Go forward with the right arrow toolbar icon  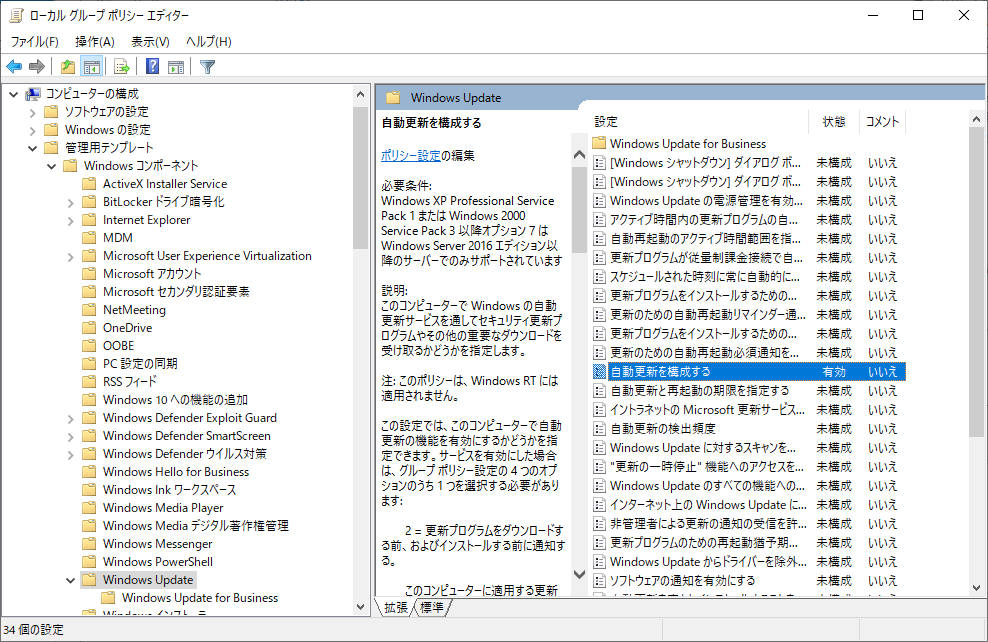click(37, 66)
